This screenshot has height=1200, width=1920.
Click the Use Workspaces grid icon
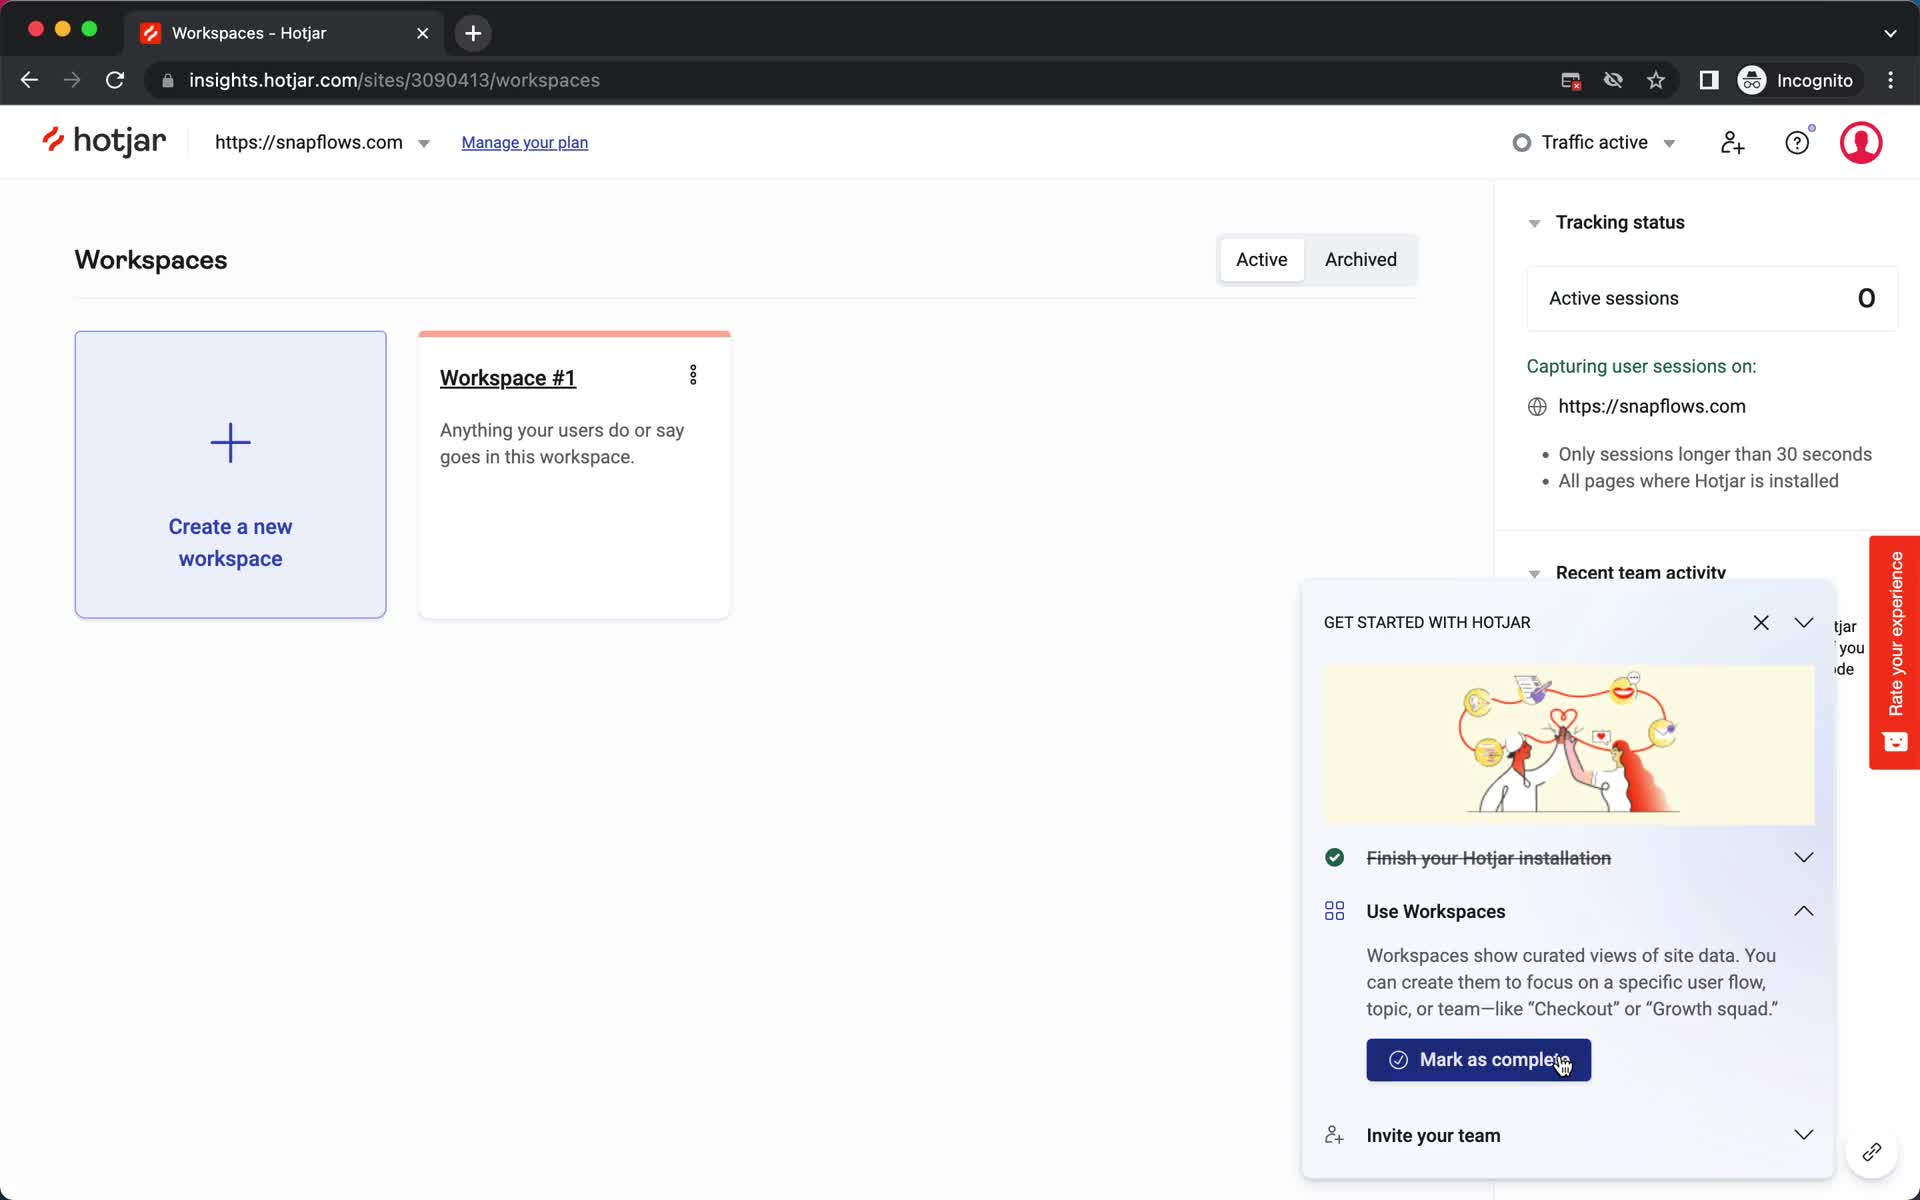(x=1334, y=911)
